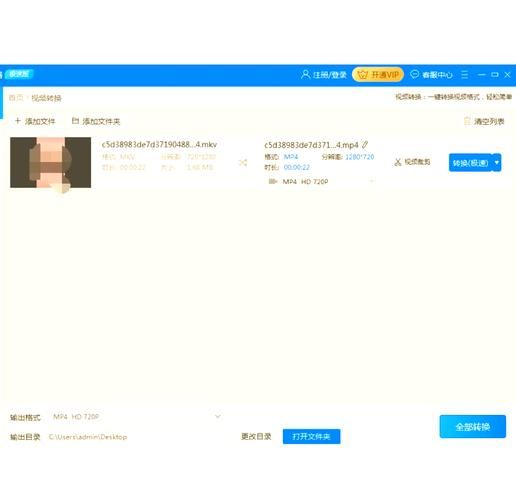Screen dimensions: 516x500
Task: Go to 首页 in the breadcrumb
Action: [16, 98]
